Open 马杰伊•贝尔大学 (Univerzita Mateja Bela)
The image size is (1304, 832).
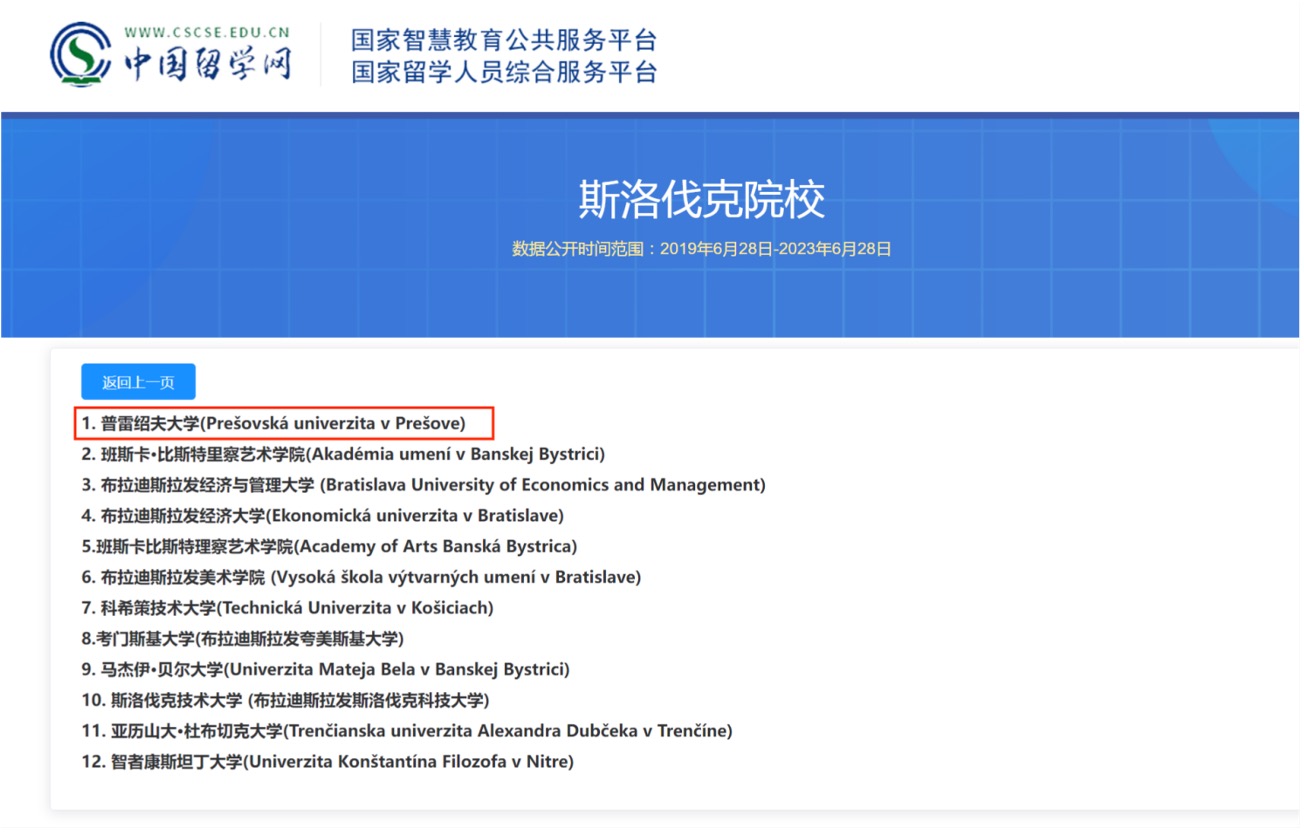coord(326,669)
